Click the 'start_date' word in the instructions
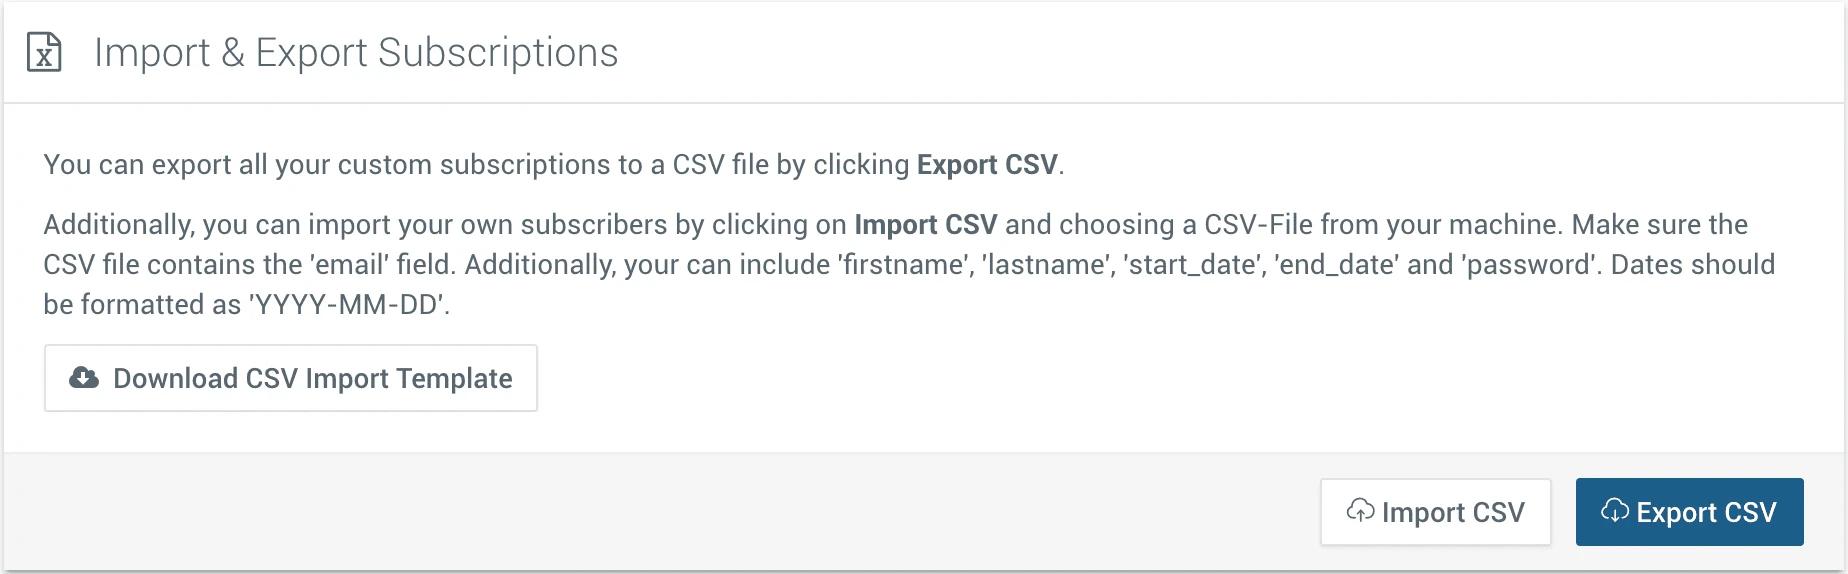Viewport: 1848px width, 574px height. pyautogui.click(x=1193, y=264)
